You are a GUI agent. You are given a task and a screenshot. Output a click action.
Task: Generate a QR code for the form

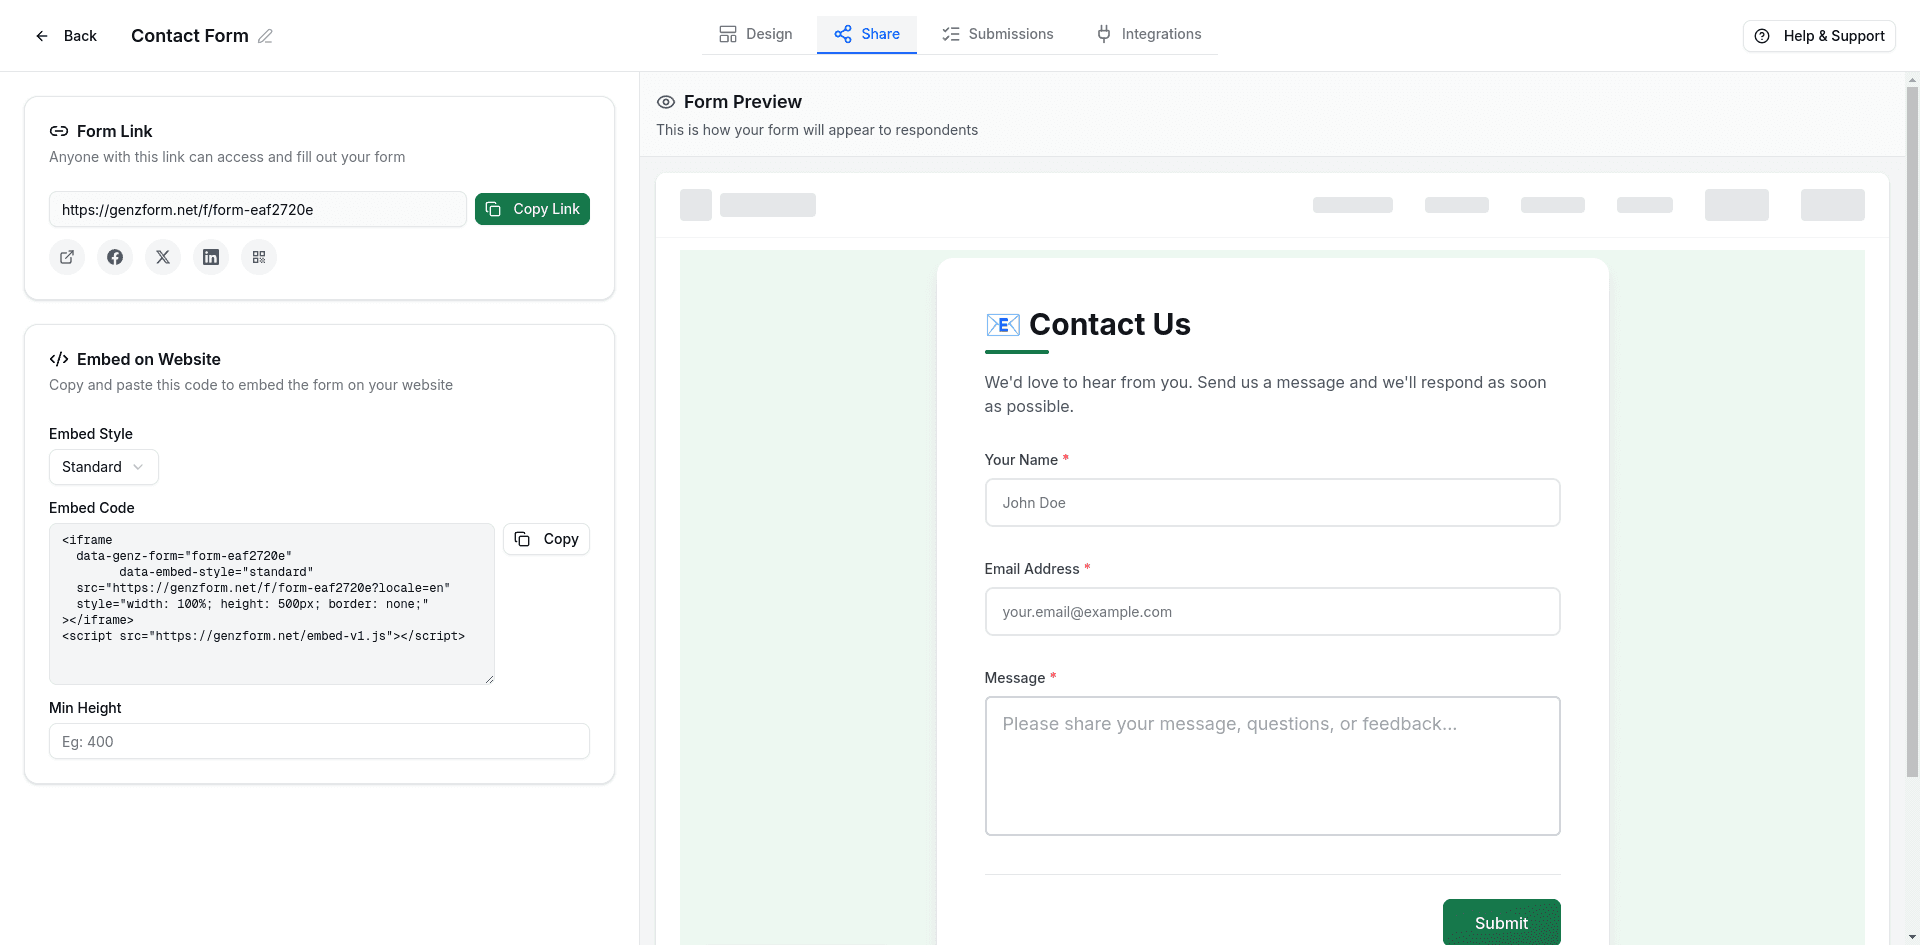pyautogui.click(x=259, y=257)
